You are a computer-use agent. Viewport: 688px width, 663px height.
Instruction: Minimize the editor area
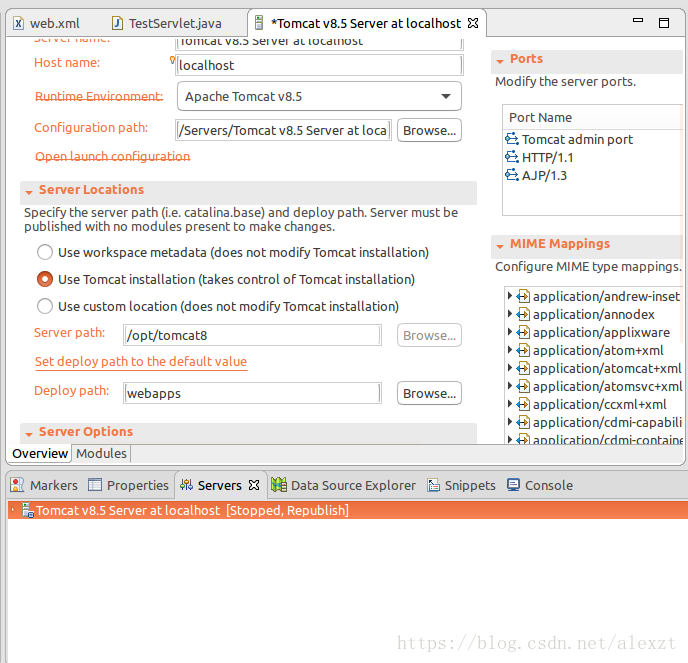pyautogui.click(x=638, y=20)
